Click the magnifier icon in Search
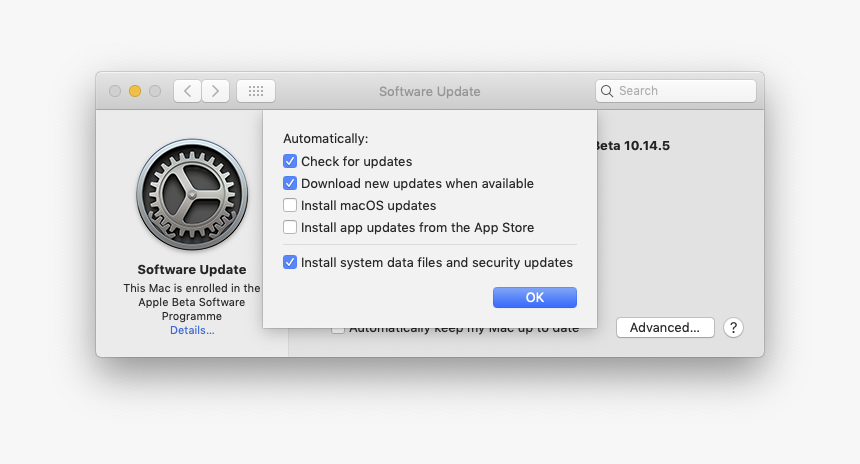This screenshot has height=464, width=860. coord(607,91)
